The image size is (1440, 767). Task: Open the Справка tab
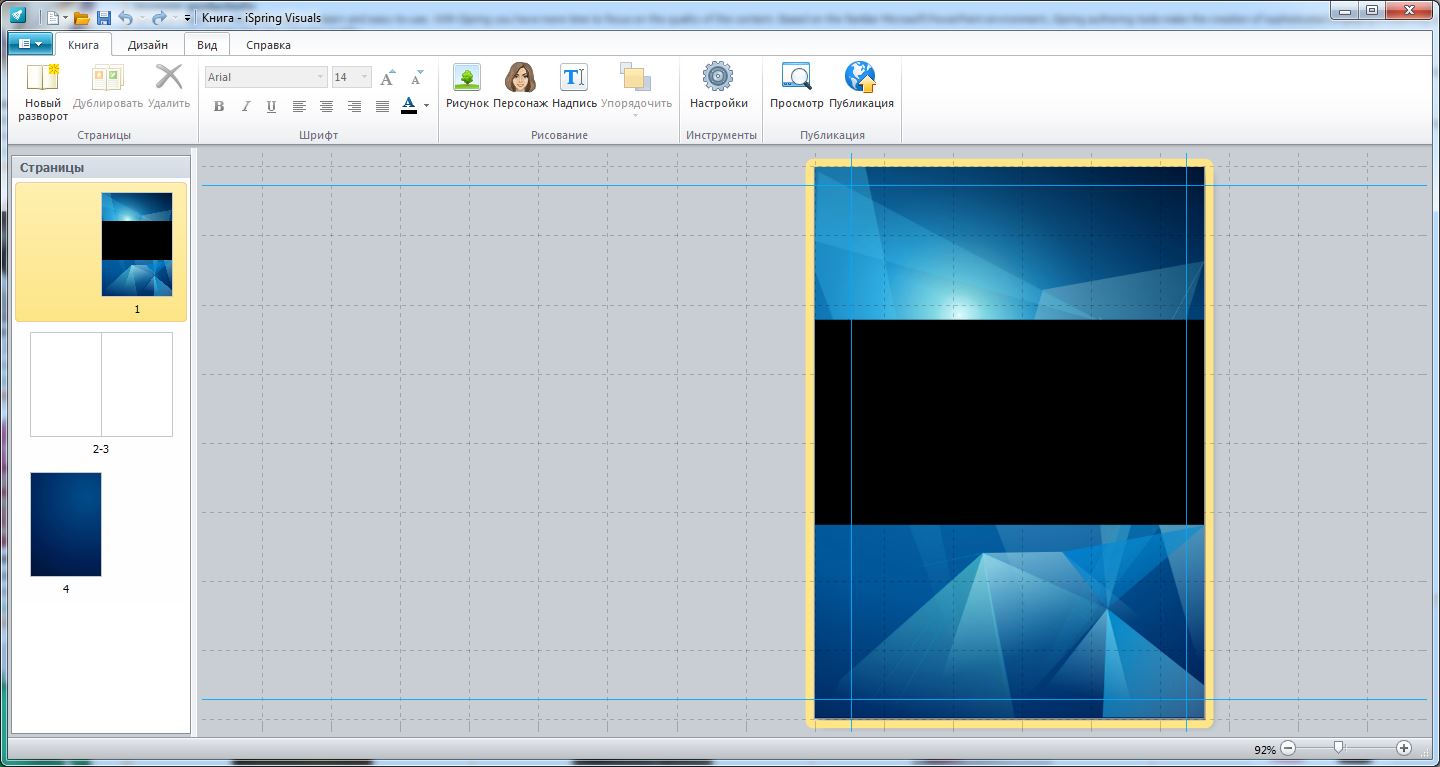[268, 45]
